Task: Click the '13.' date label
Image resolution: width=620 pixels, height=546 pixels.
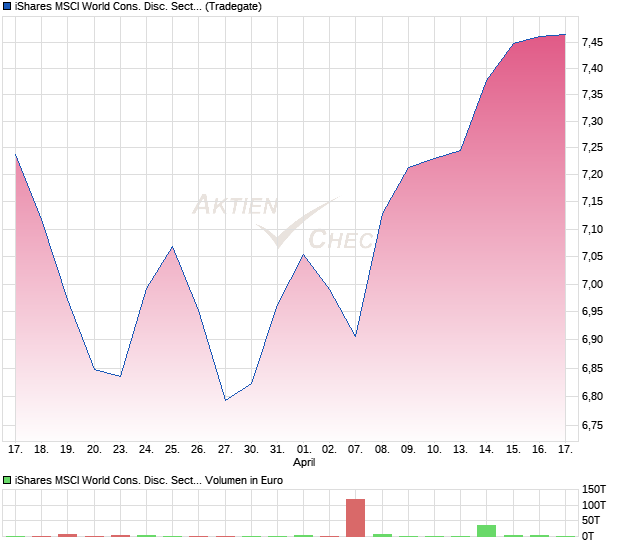Action: pyautogui.click(x=460, y=449)
